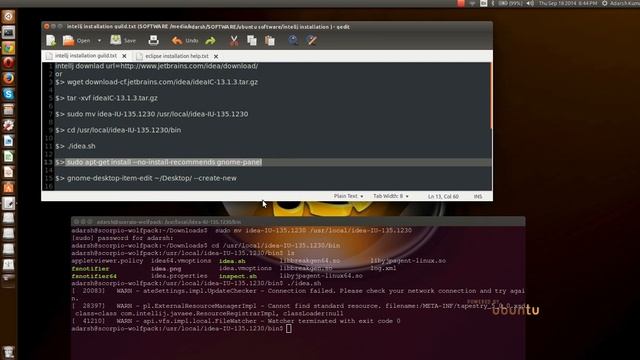Open the date and time menu
This screenshot has height=360, width=640.
click(x=567, y=3)
